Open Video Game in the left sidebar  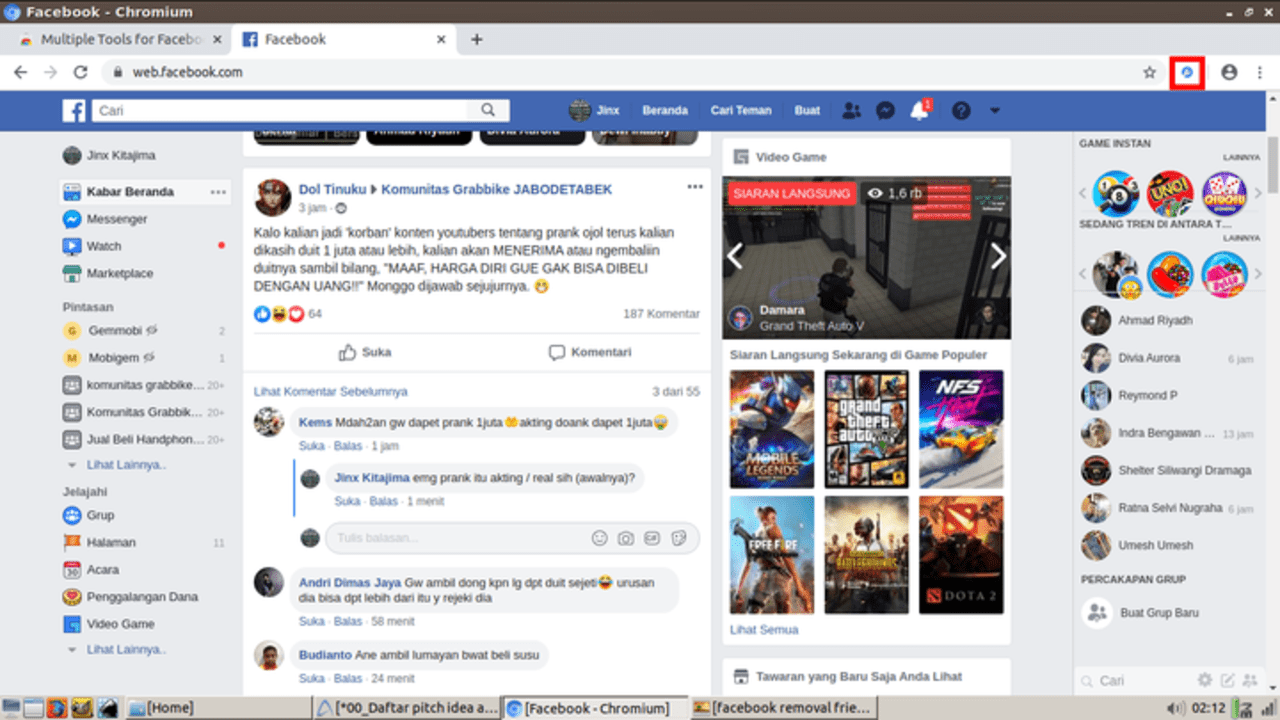(x=108, y=624)
